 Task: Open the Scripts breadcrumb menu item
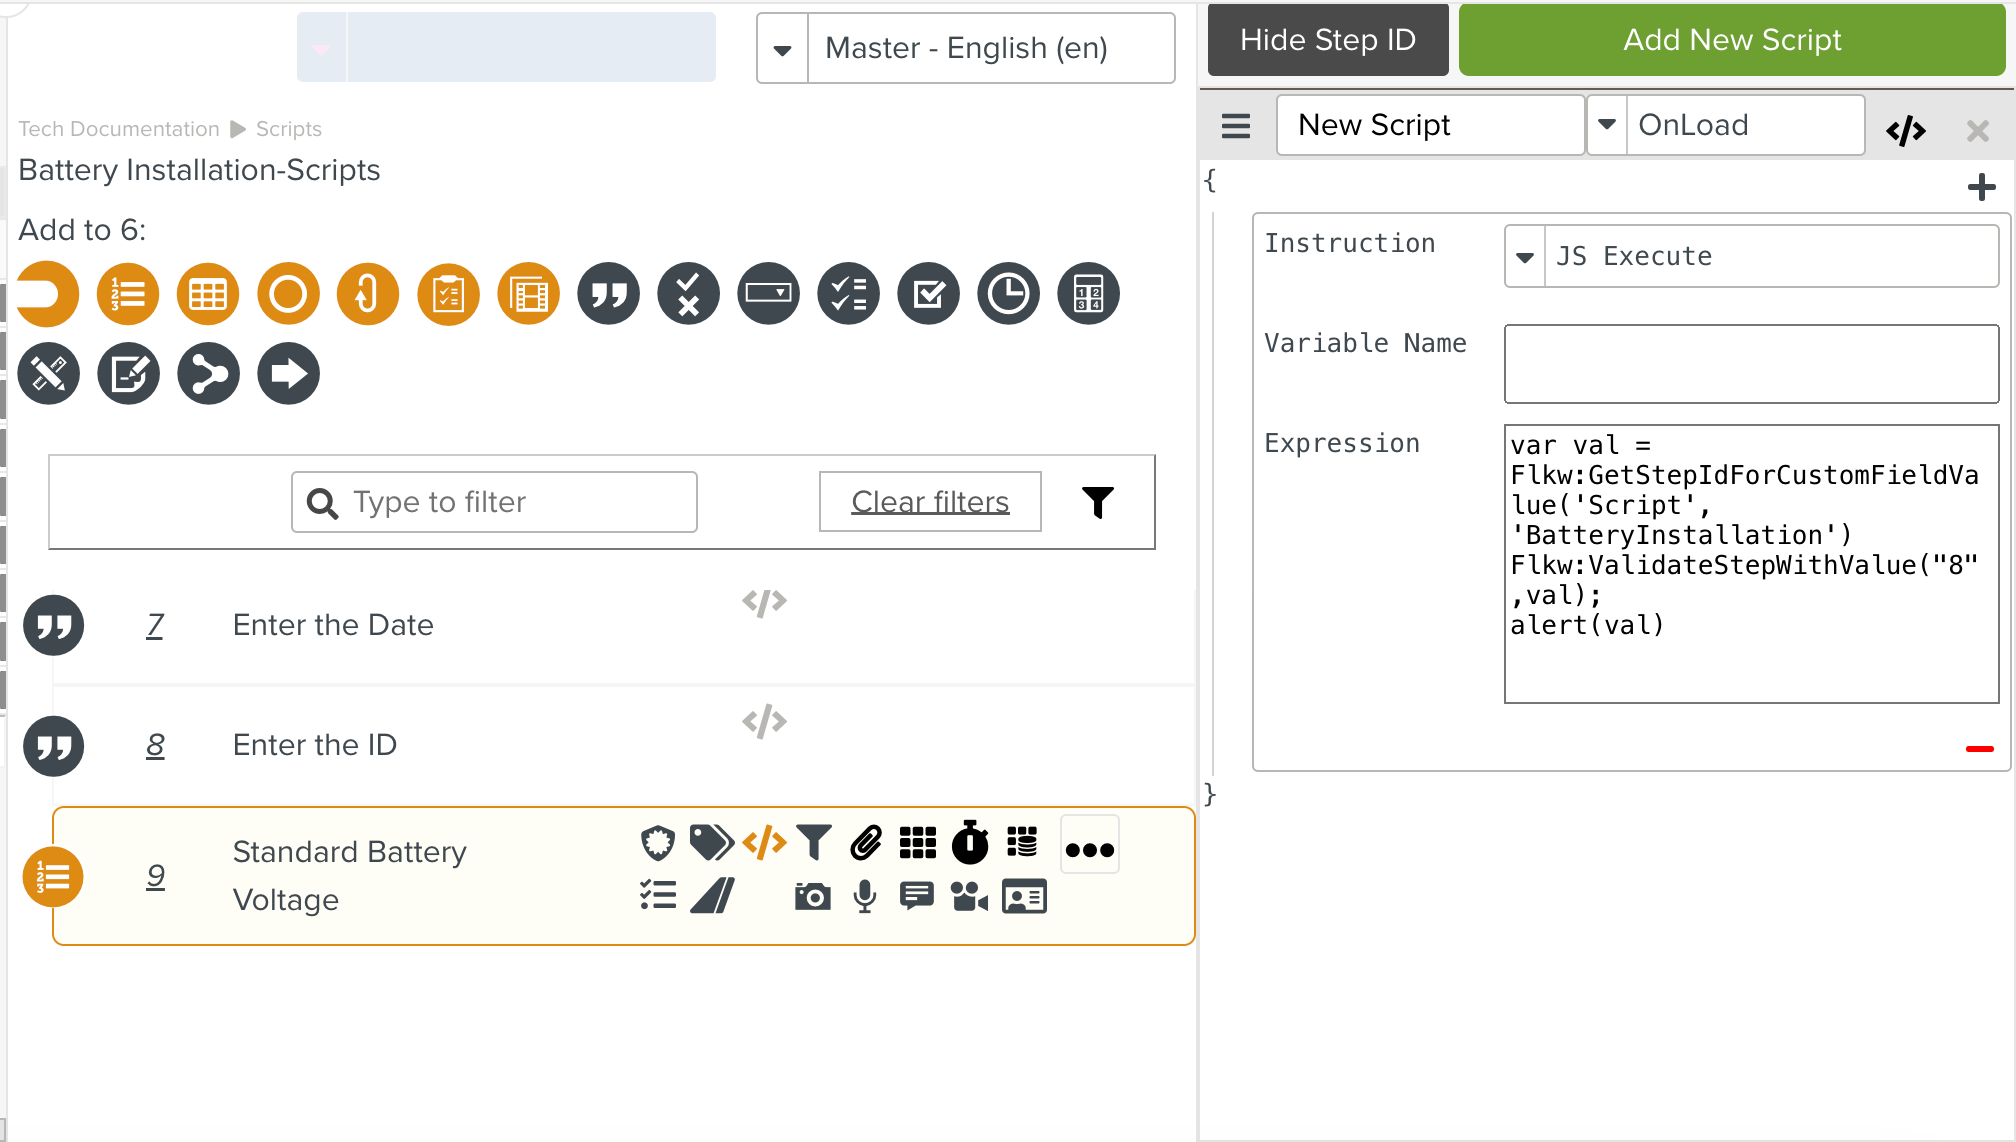click(289, 128)
